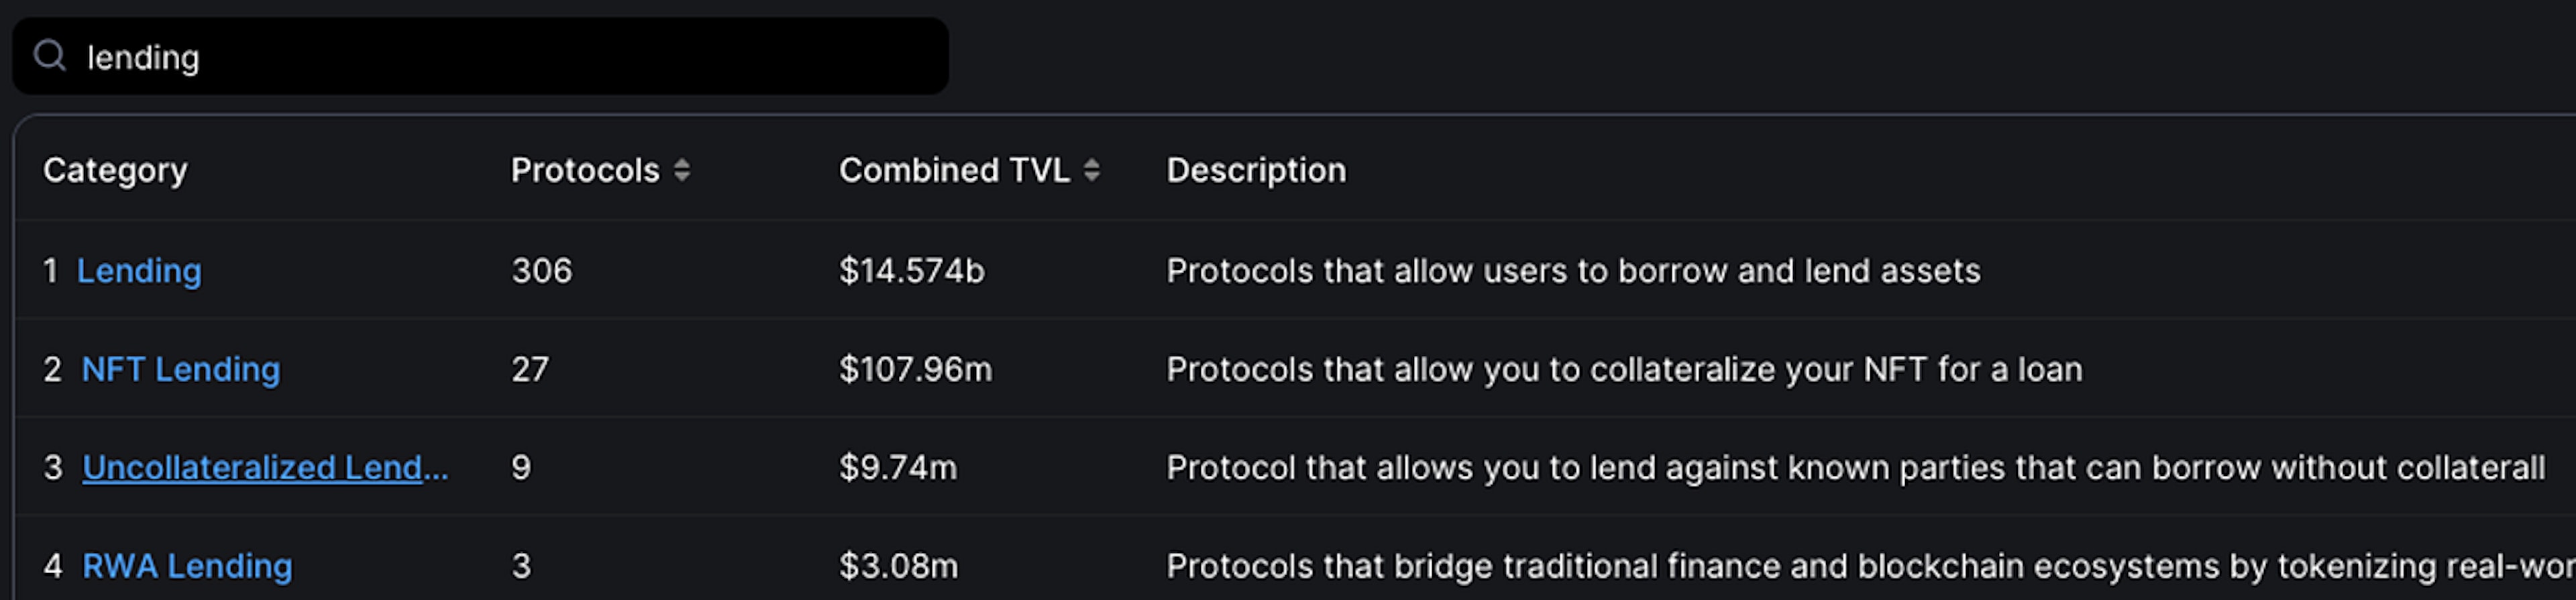Select the $14.574b combined TVL value
Screen dimensions: 2576x600
click(x=912, y=270)
